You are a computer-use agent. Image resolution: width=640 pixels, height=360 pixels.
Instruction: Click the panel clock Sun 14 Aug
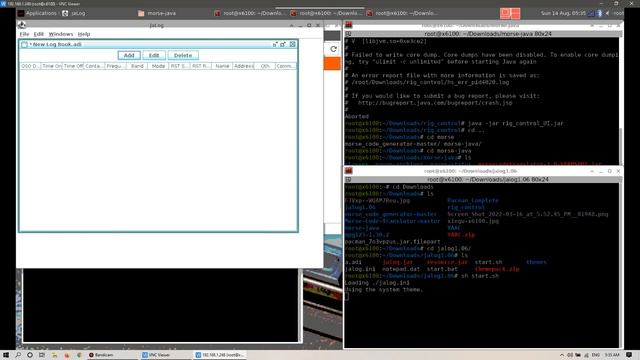point(563,13)
